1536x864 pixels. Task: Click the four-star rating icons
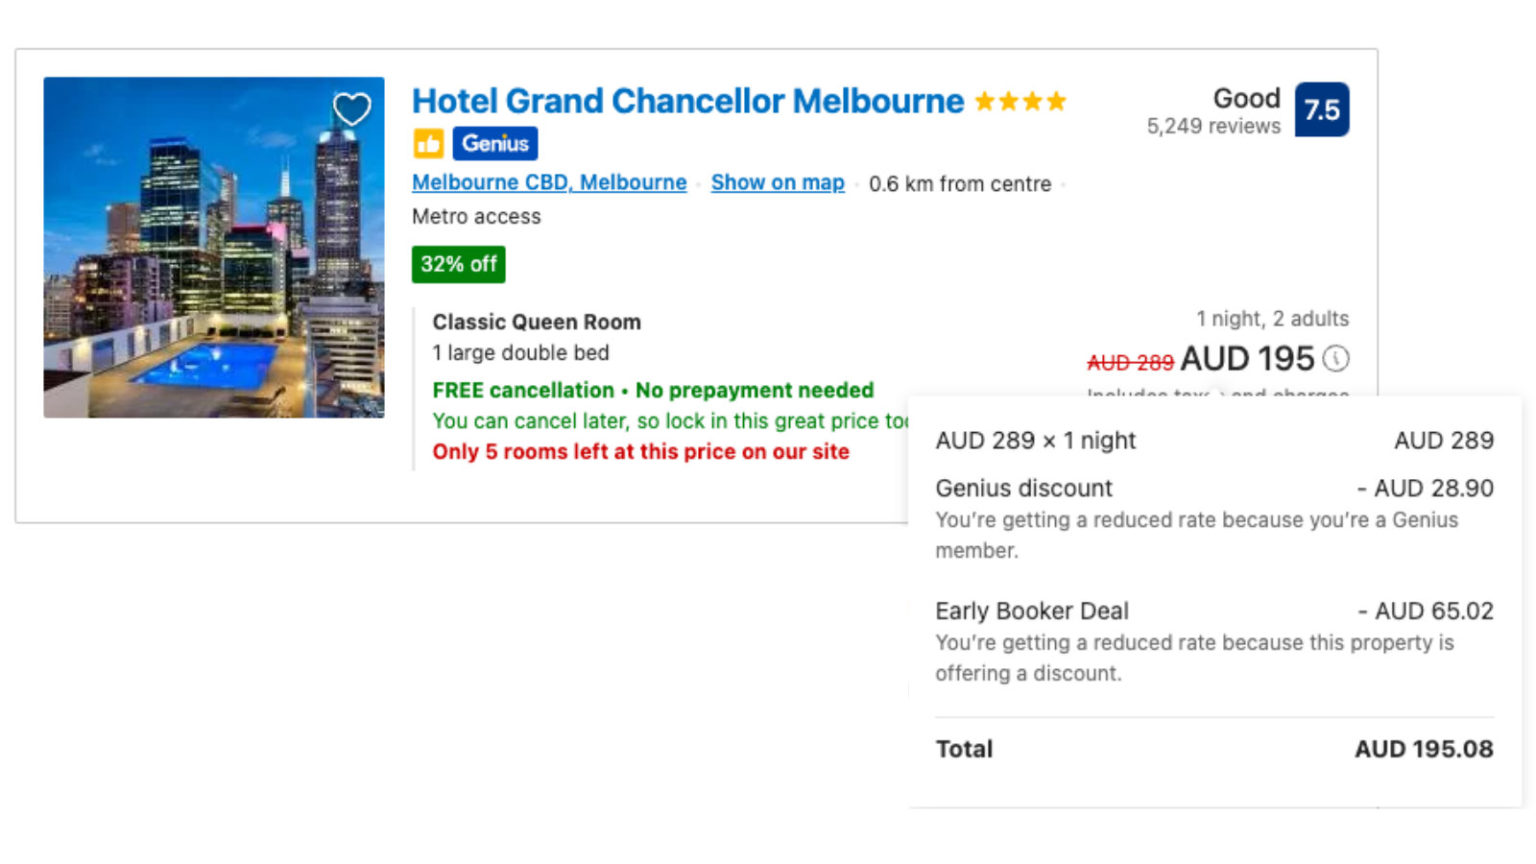[1020, 102]
